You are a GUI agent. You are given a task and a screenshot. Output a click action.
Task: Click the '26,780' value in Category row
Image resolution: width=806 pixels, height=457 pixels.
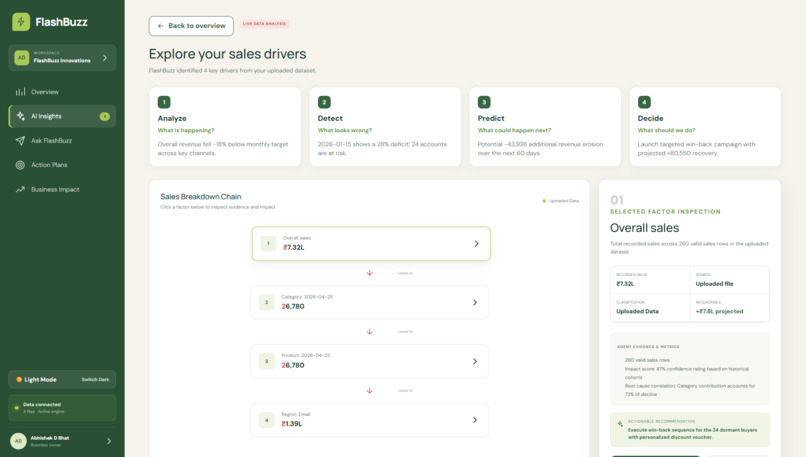293,306
